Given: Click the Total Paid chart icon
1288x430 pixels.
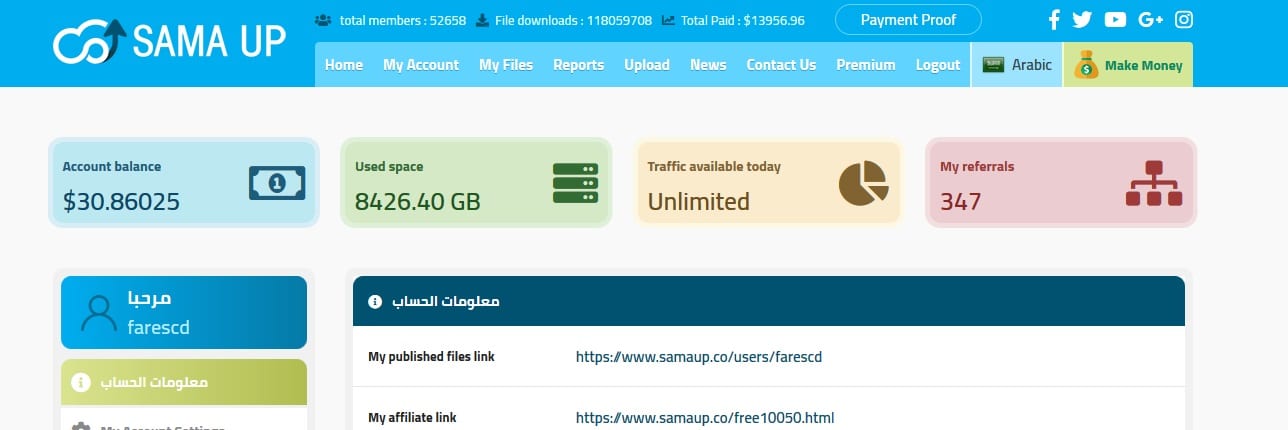Looking at the screenshot, I should point(668,20).
